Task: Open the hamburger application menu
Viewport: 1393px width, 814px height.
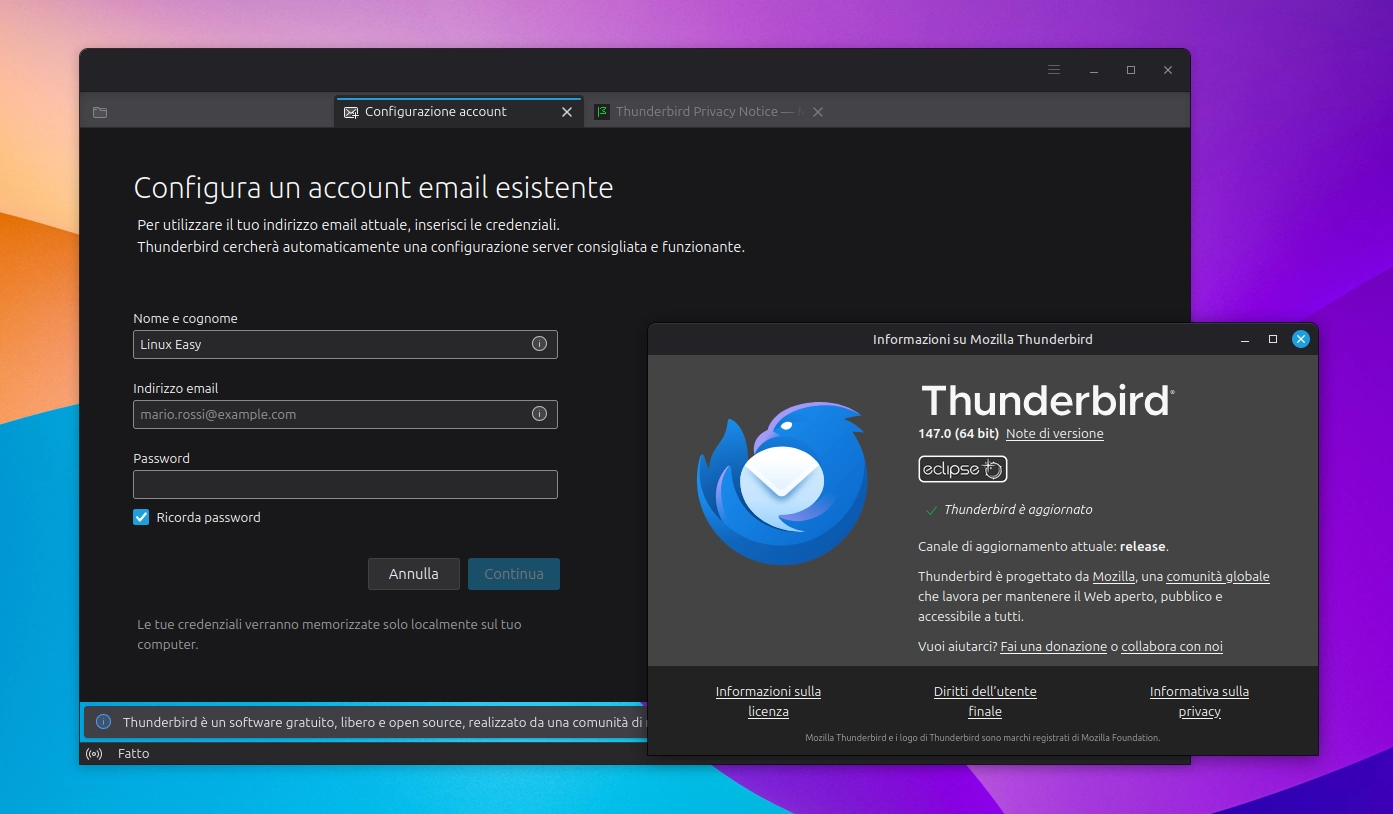Action: click(x=1054, y=70)
